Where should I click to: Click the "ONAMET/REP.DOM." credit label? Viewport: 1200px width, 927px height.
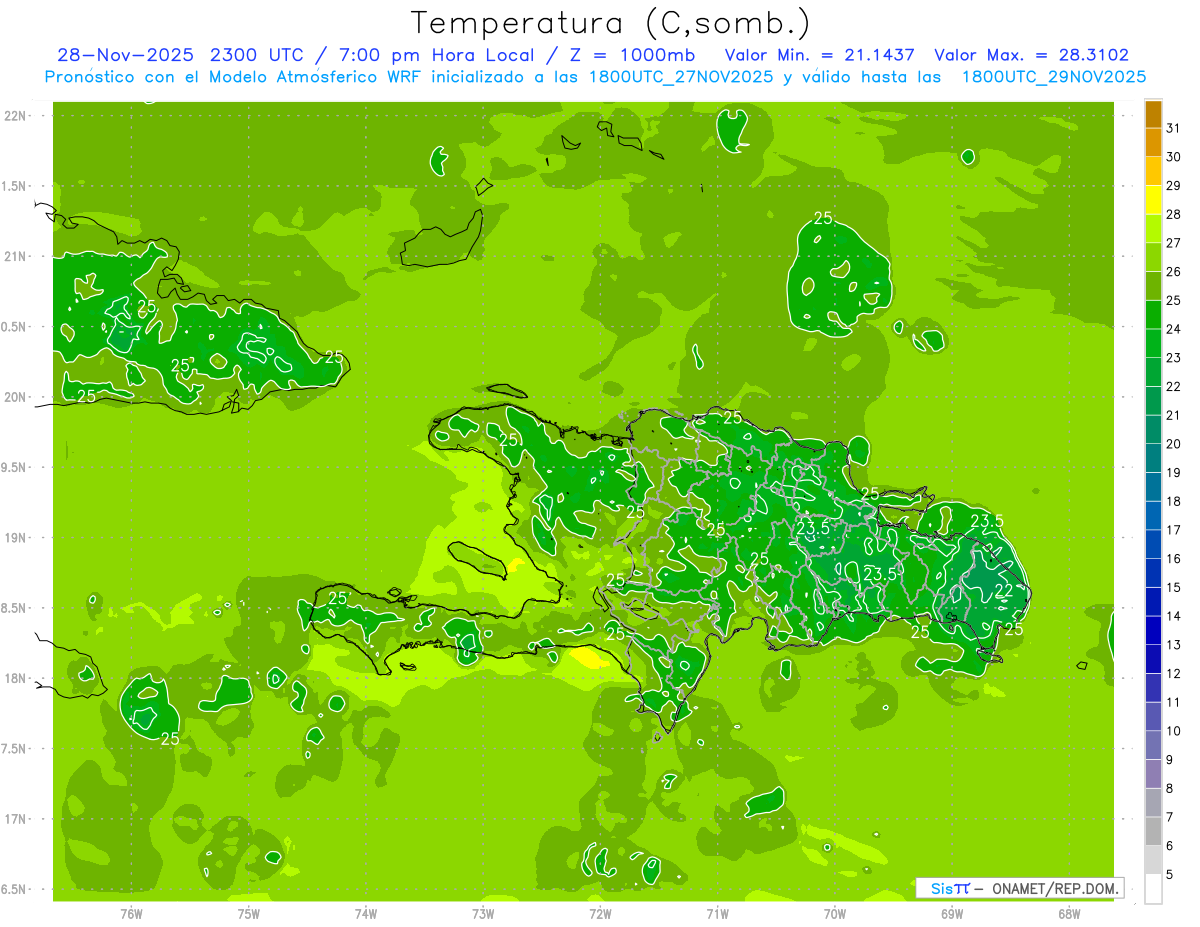pyautogui.click(x=1055, y=888)
